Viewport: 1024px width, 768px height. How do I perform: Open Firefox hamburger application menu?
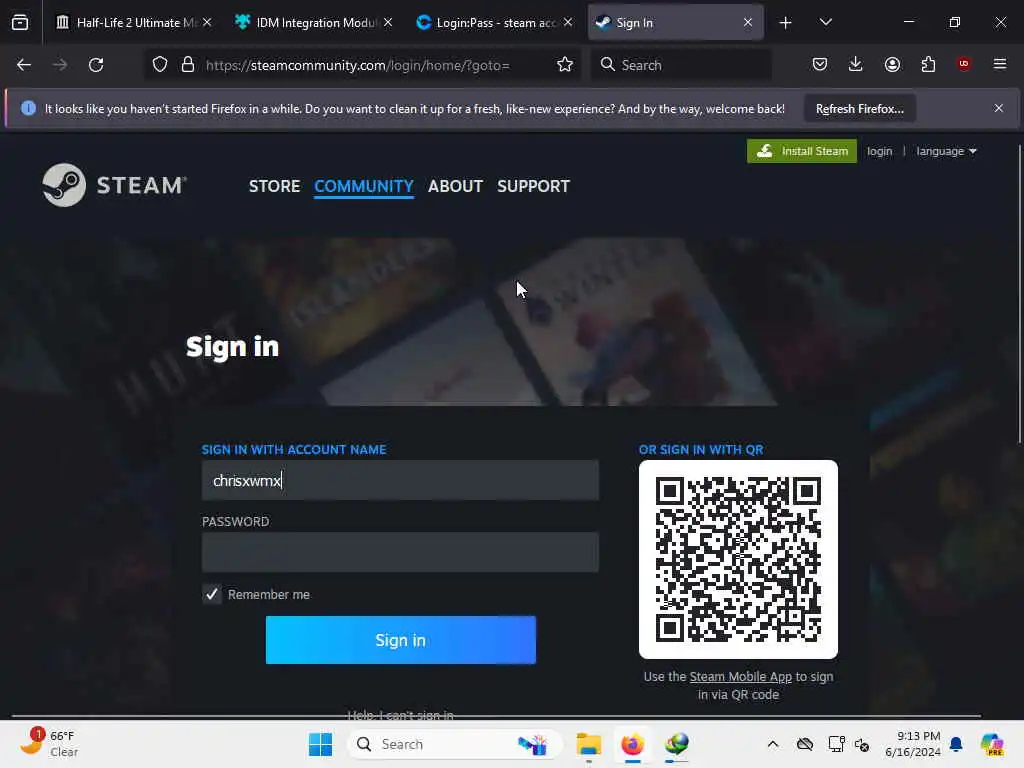pyautogui.click(x=1000, y=64)
